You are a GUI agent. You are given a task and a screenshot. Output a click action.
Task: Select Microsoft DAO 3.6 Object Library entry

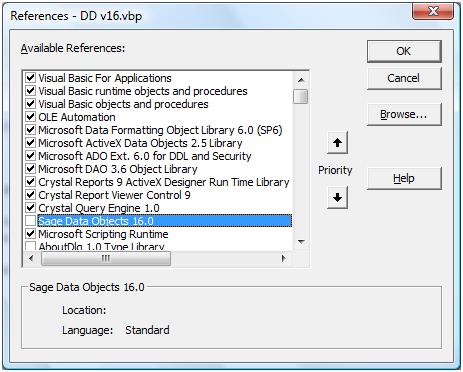click(x=118, y=169)
